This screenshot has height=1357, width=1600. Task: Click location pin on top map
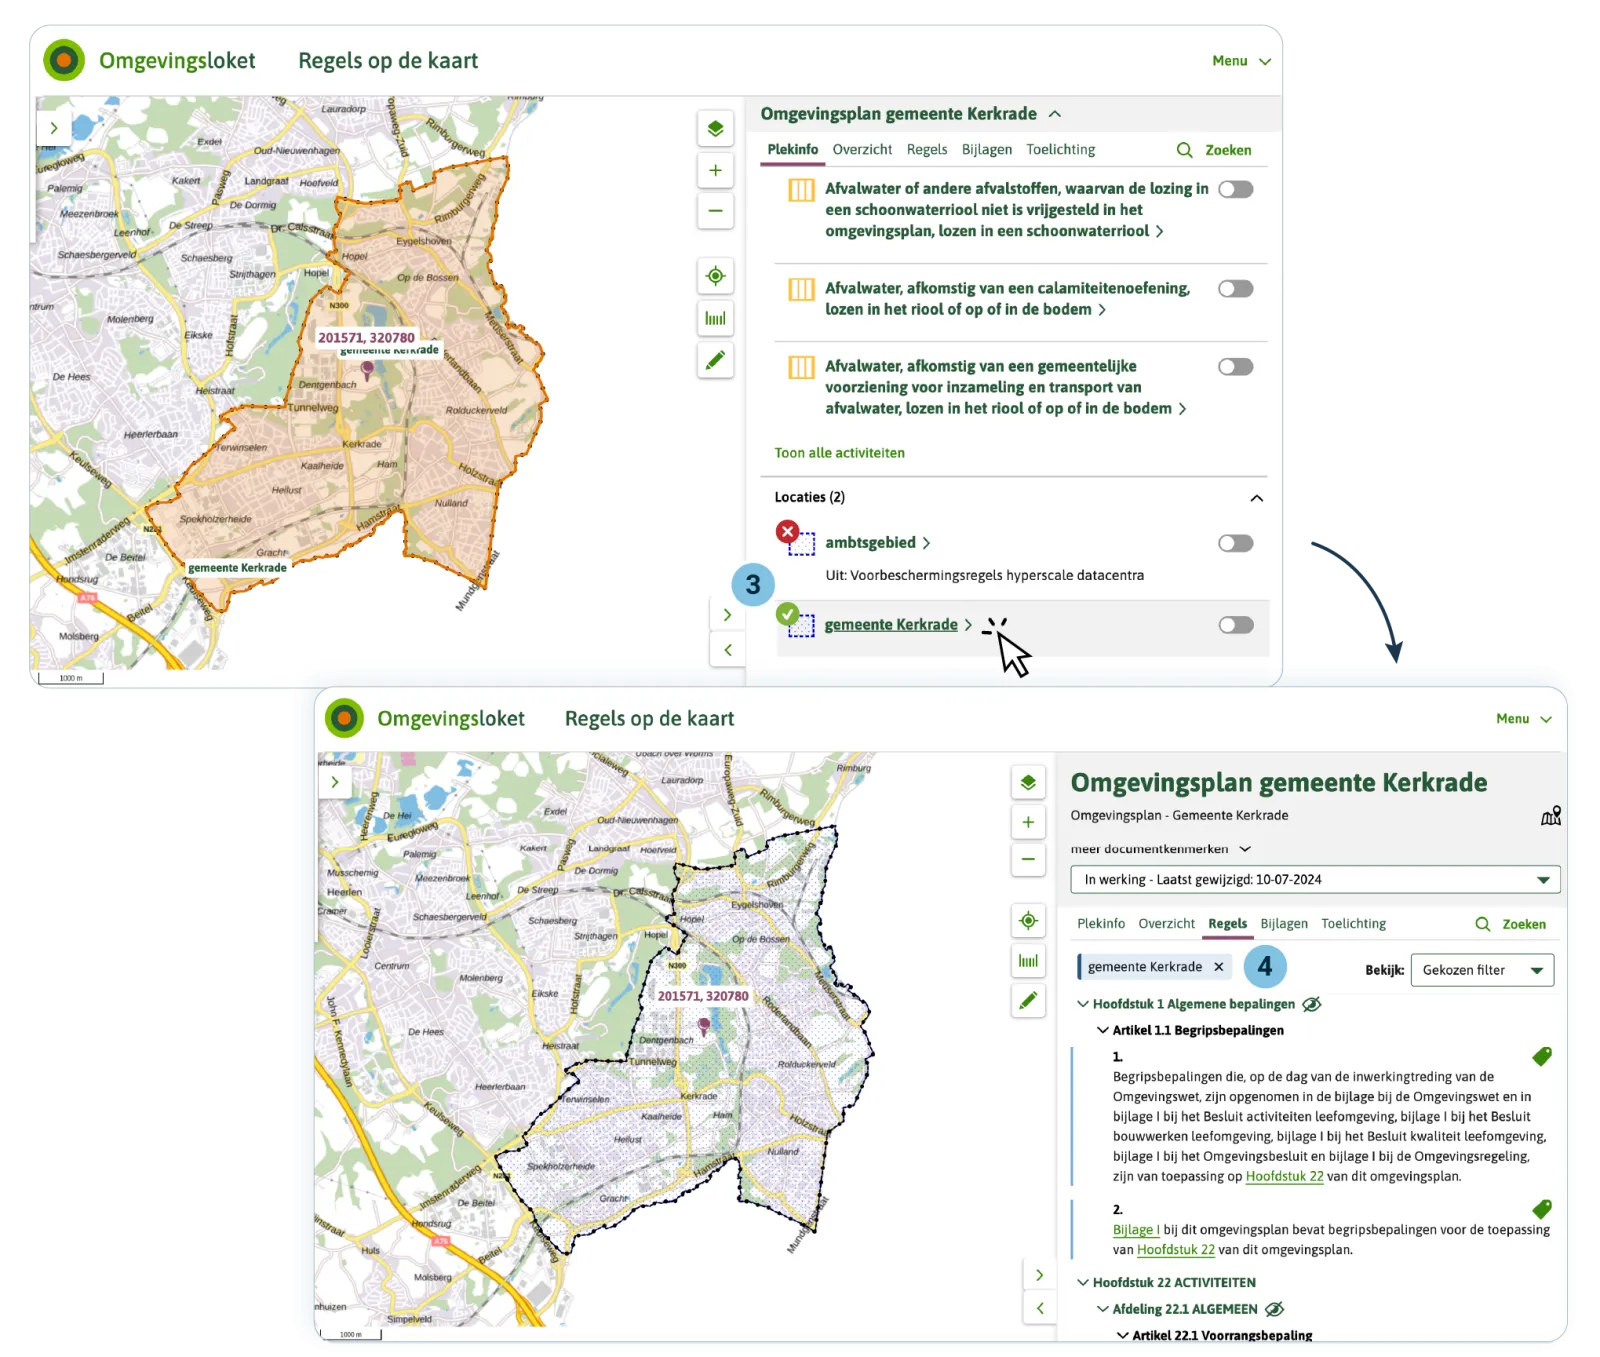pos(367,370)
